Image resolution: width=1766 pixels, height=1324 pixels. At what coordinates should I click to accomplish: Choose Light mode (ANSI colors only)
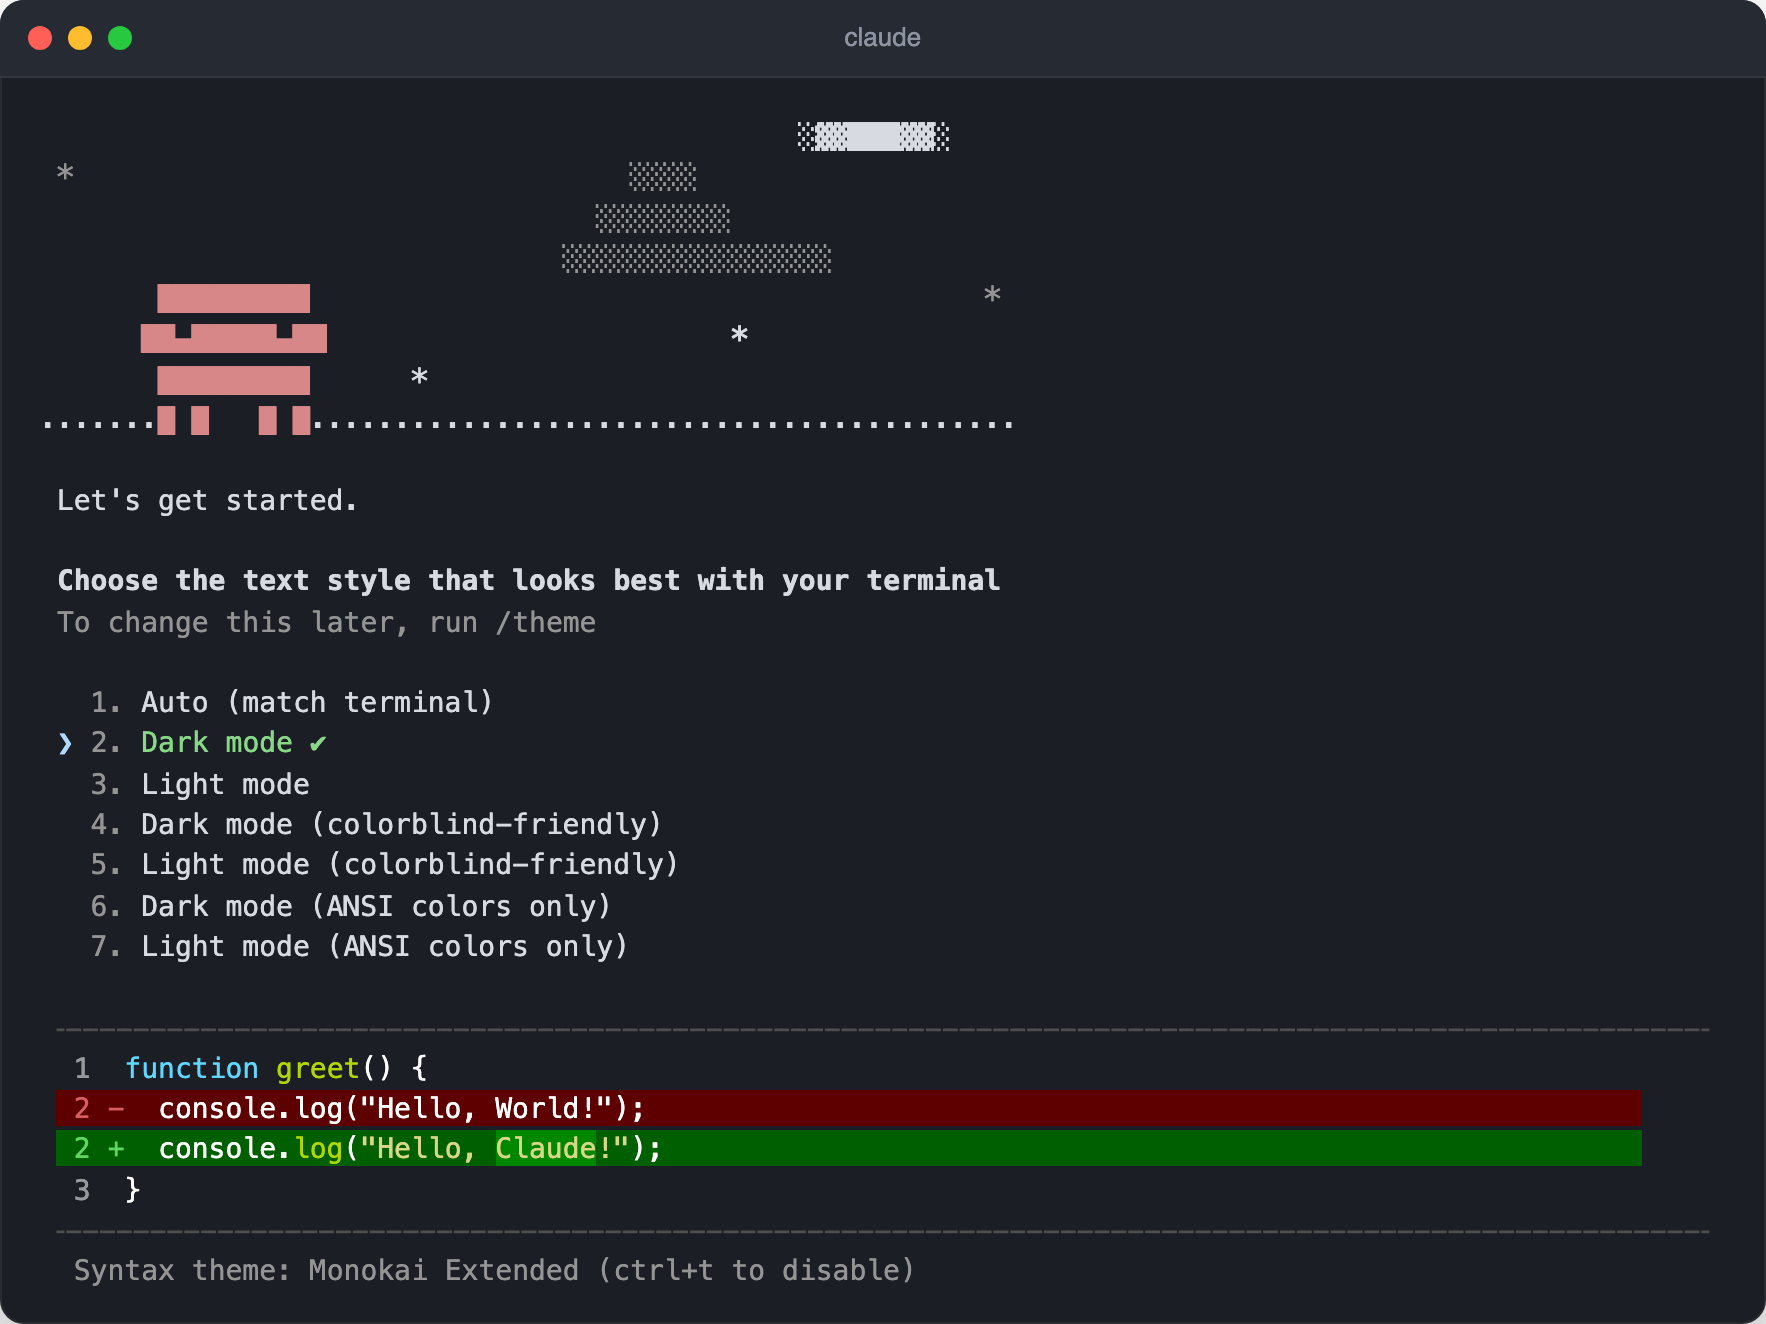pos(359,946)
